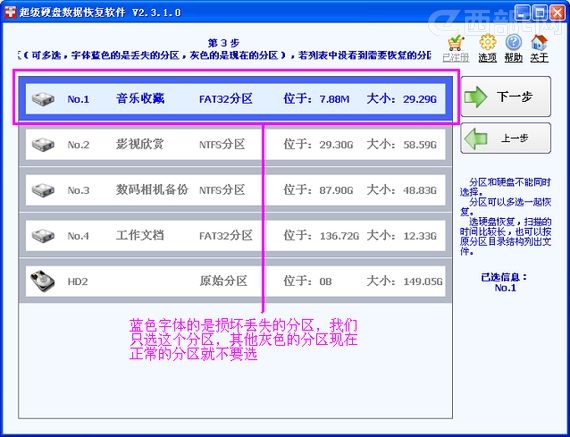Viewport: 570px width, 437px height.
Task: Click the 关于 label link
Action: 539,57
